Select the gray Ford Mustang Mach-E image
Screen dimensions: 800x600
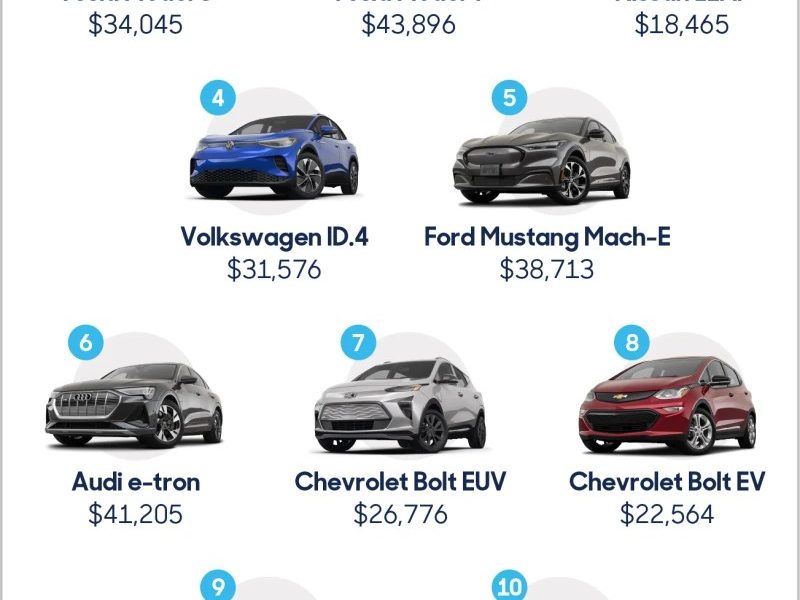542,161
